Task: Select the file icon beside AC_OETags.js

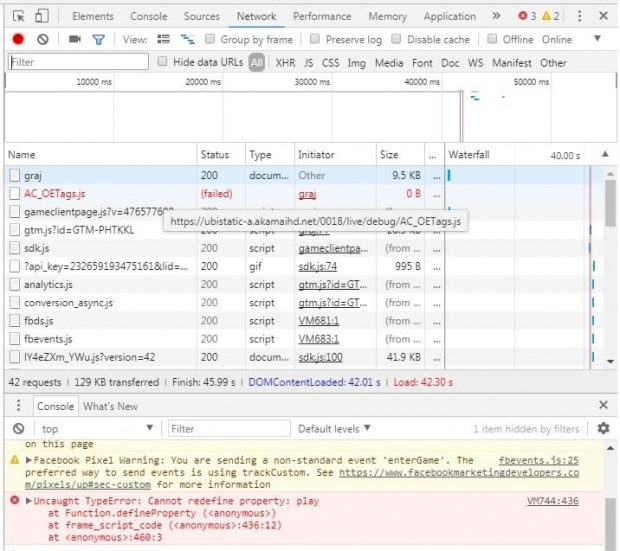Action: click(x=15, y=193)
